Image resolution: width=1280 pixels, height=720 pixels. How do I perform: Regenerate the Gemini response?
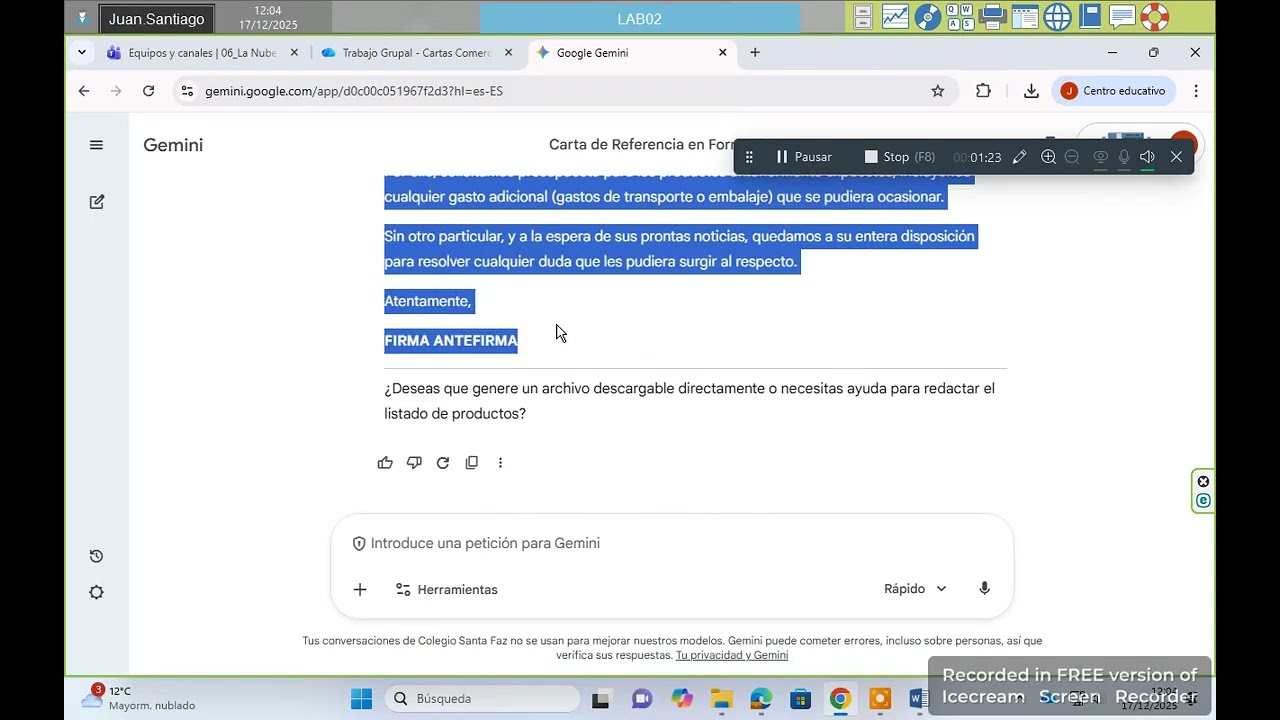[443, 463]
